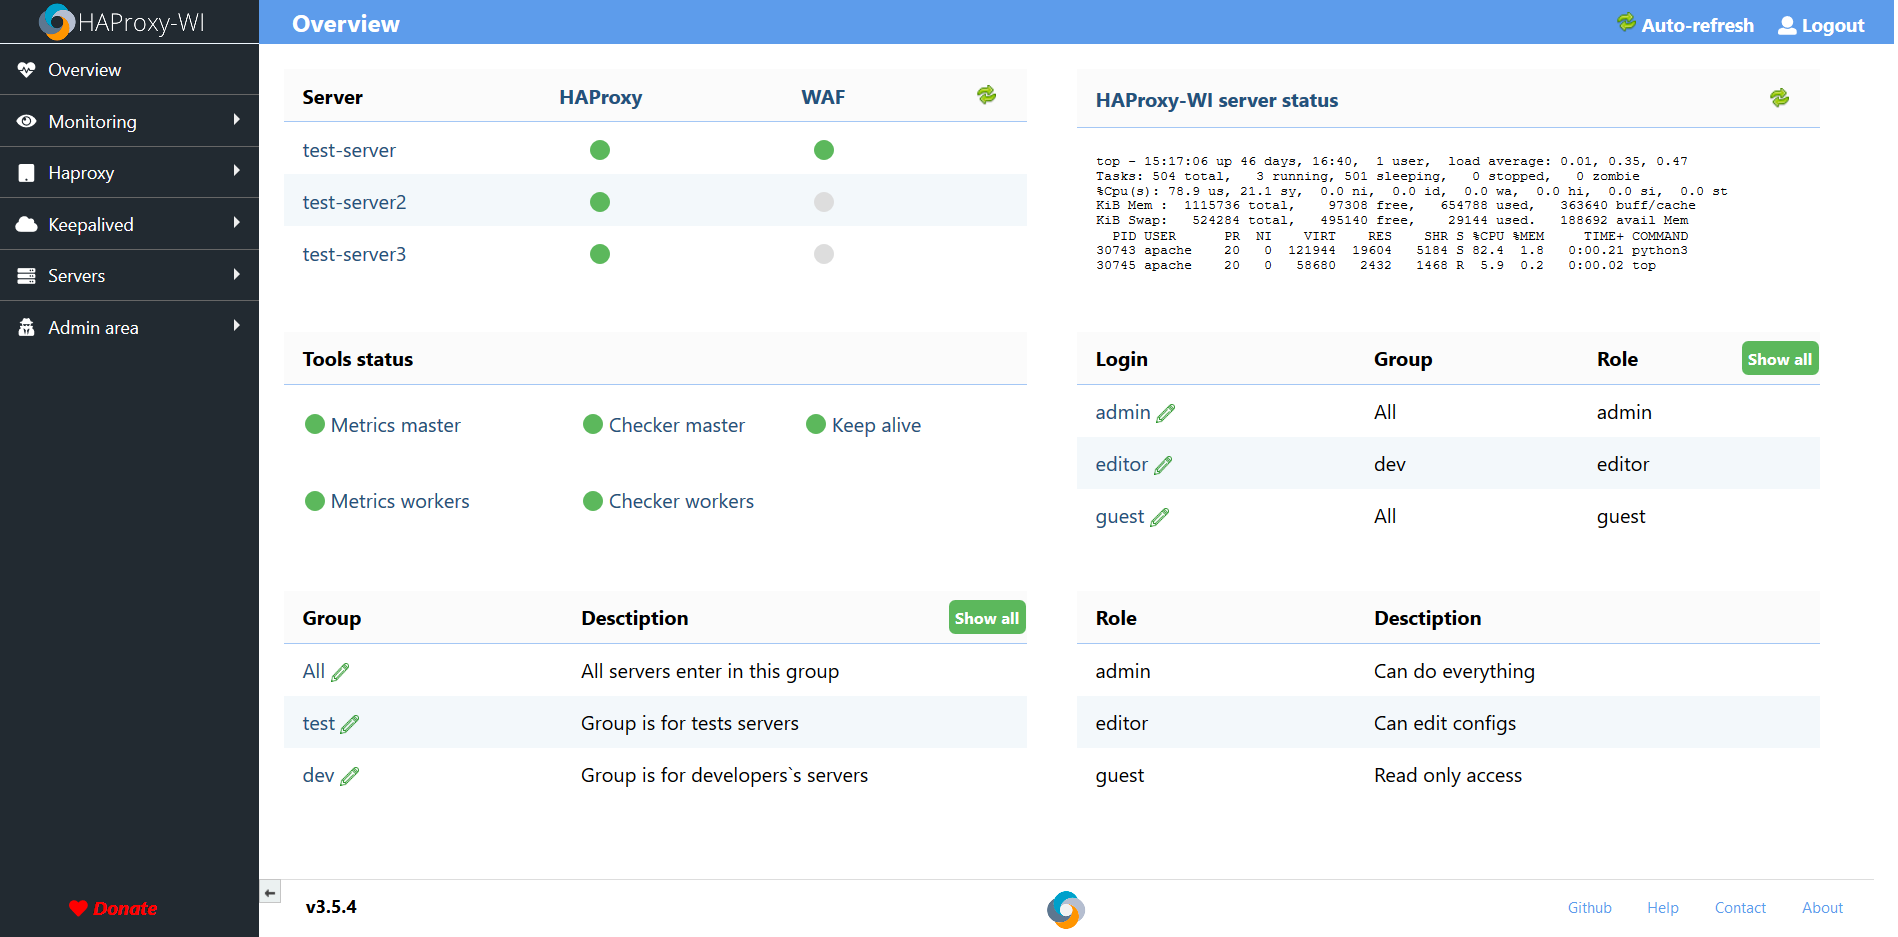Edit the admin user via pencil icon

click(1166, 413)
